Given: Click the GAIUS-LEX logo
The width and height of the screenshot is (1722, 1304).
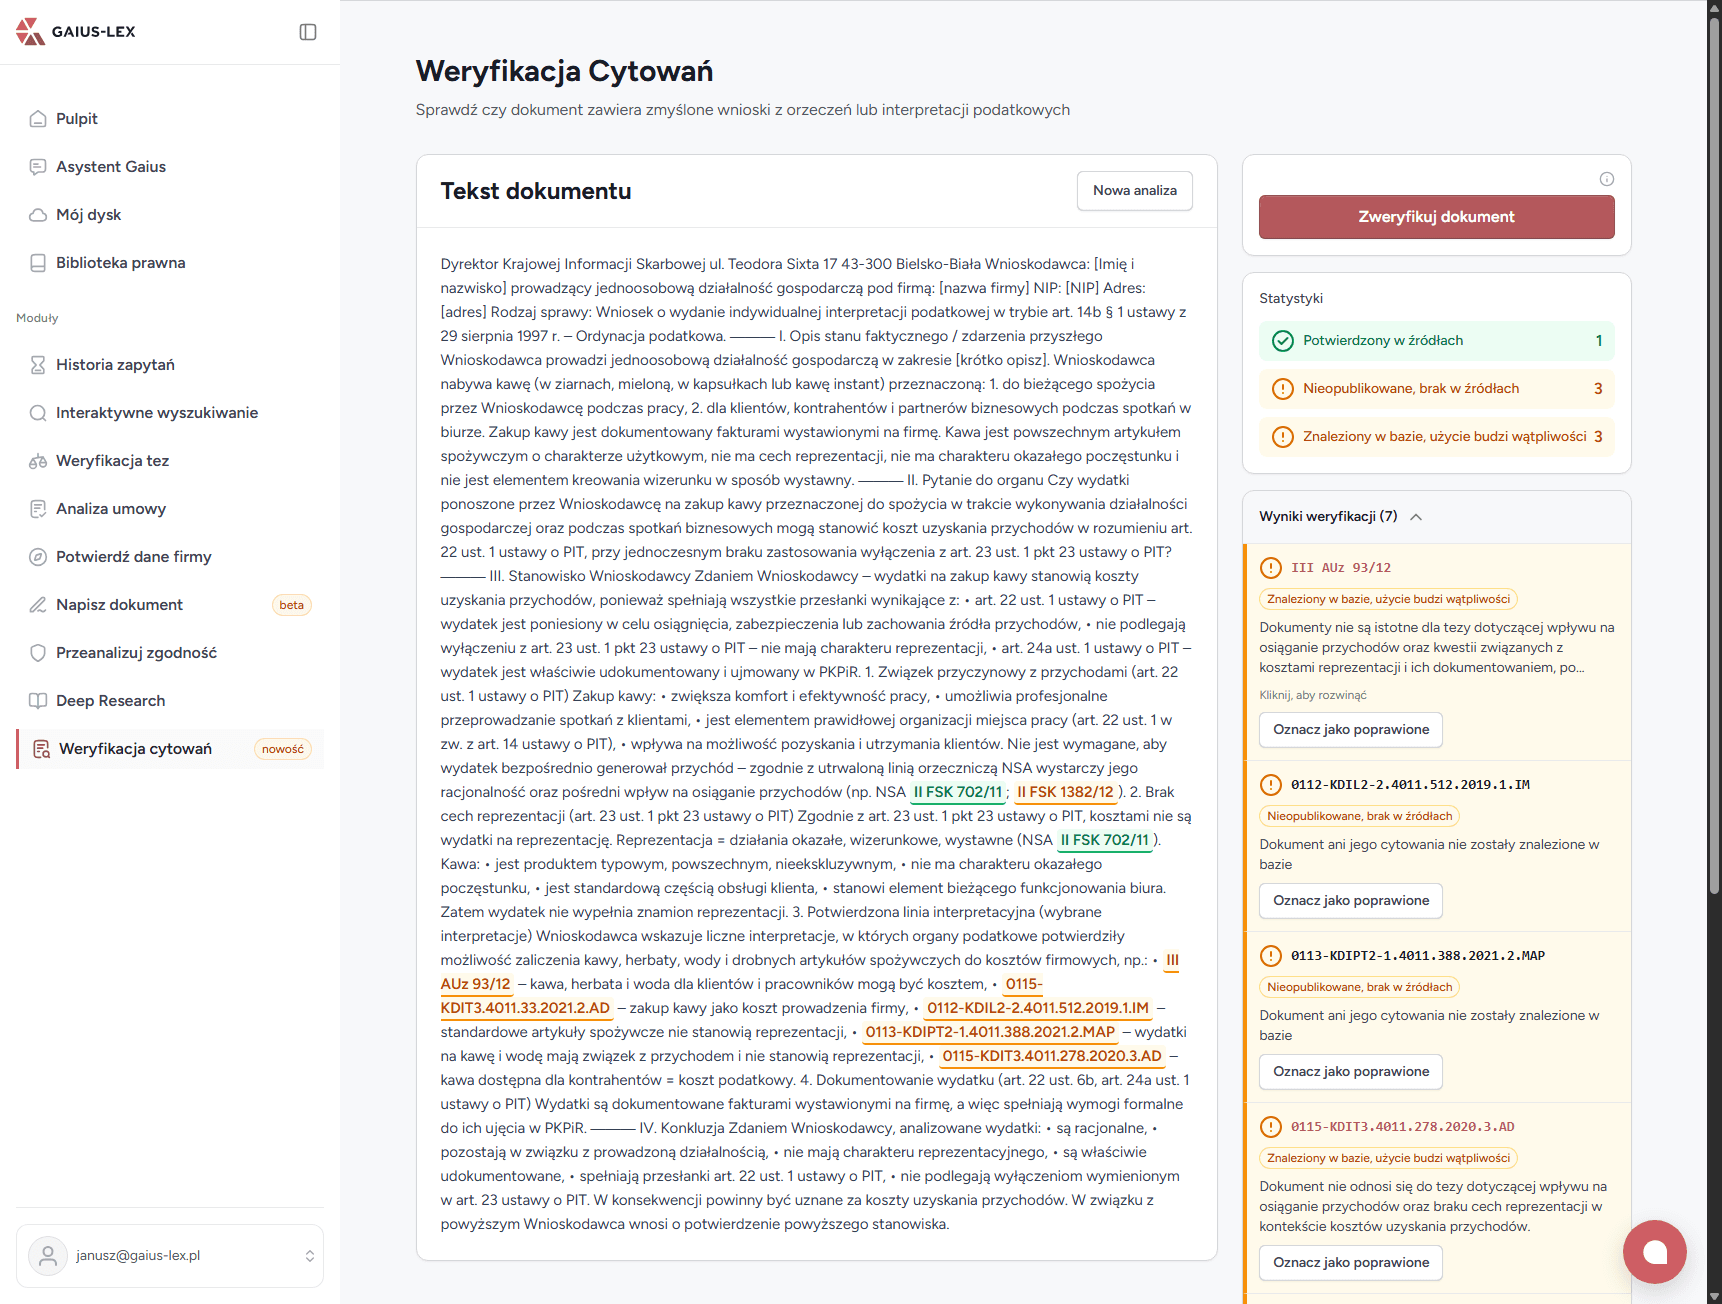Looking at the screenshot, I should (x=76, y=32).
